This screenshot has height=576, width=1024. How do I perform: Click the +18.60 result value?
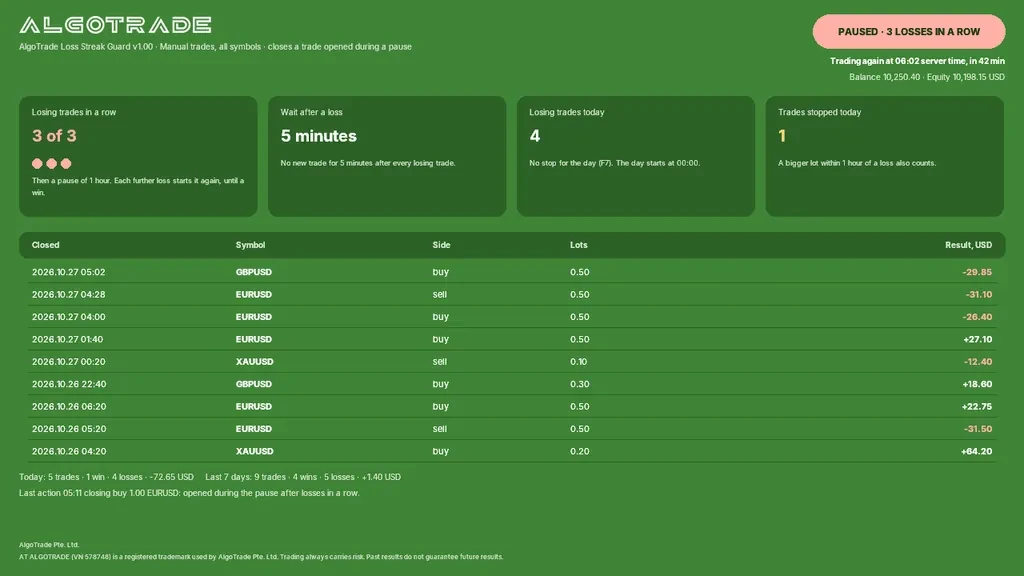point(977,384)
